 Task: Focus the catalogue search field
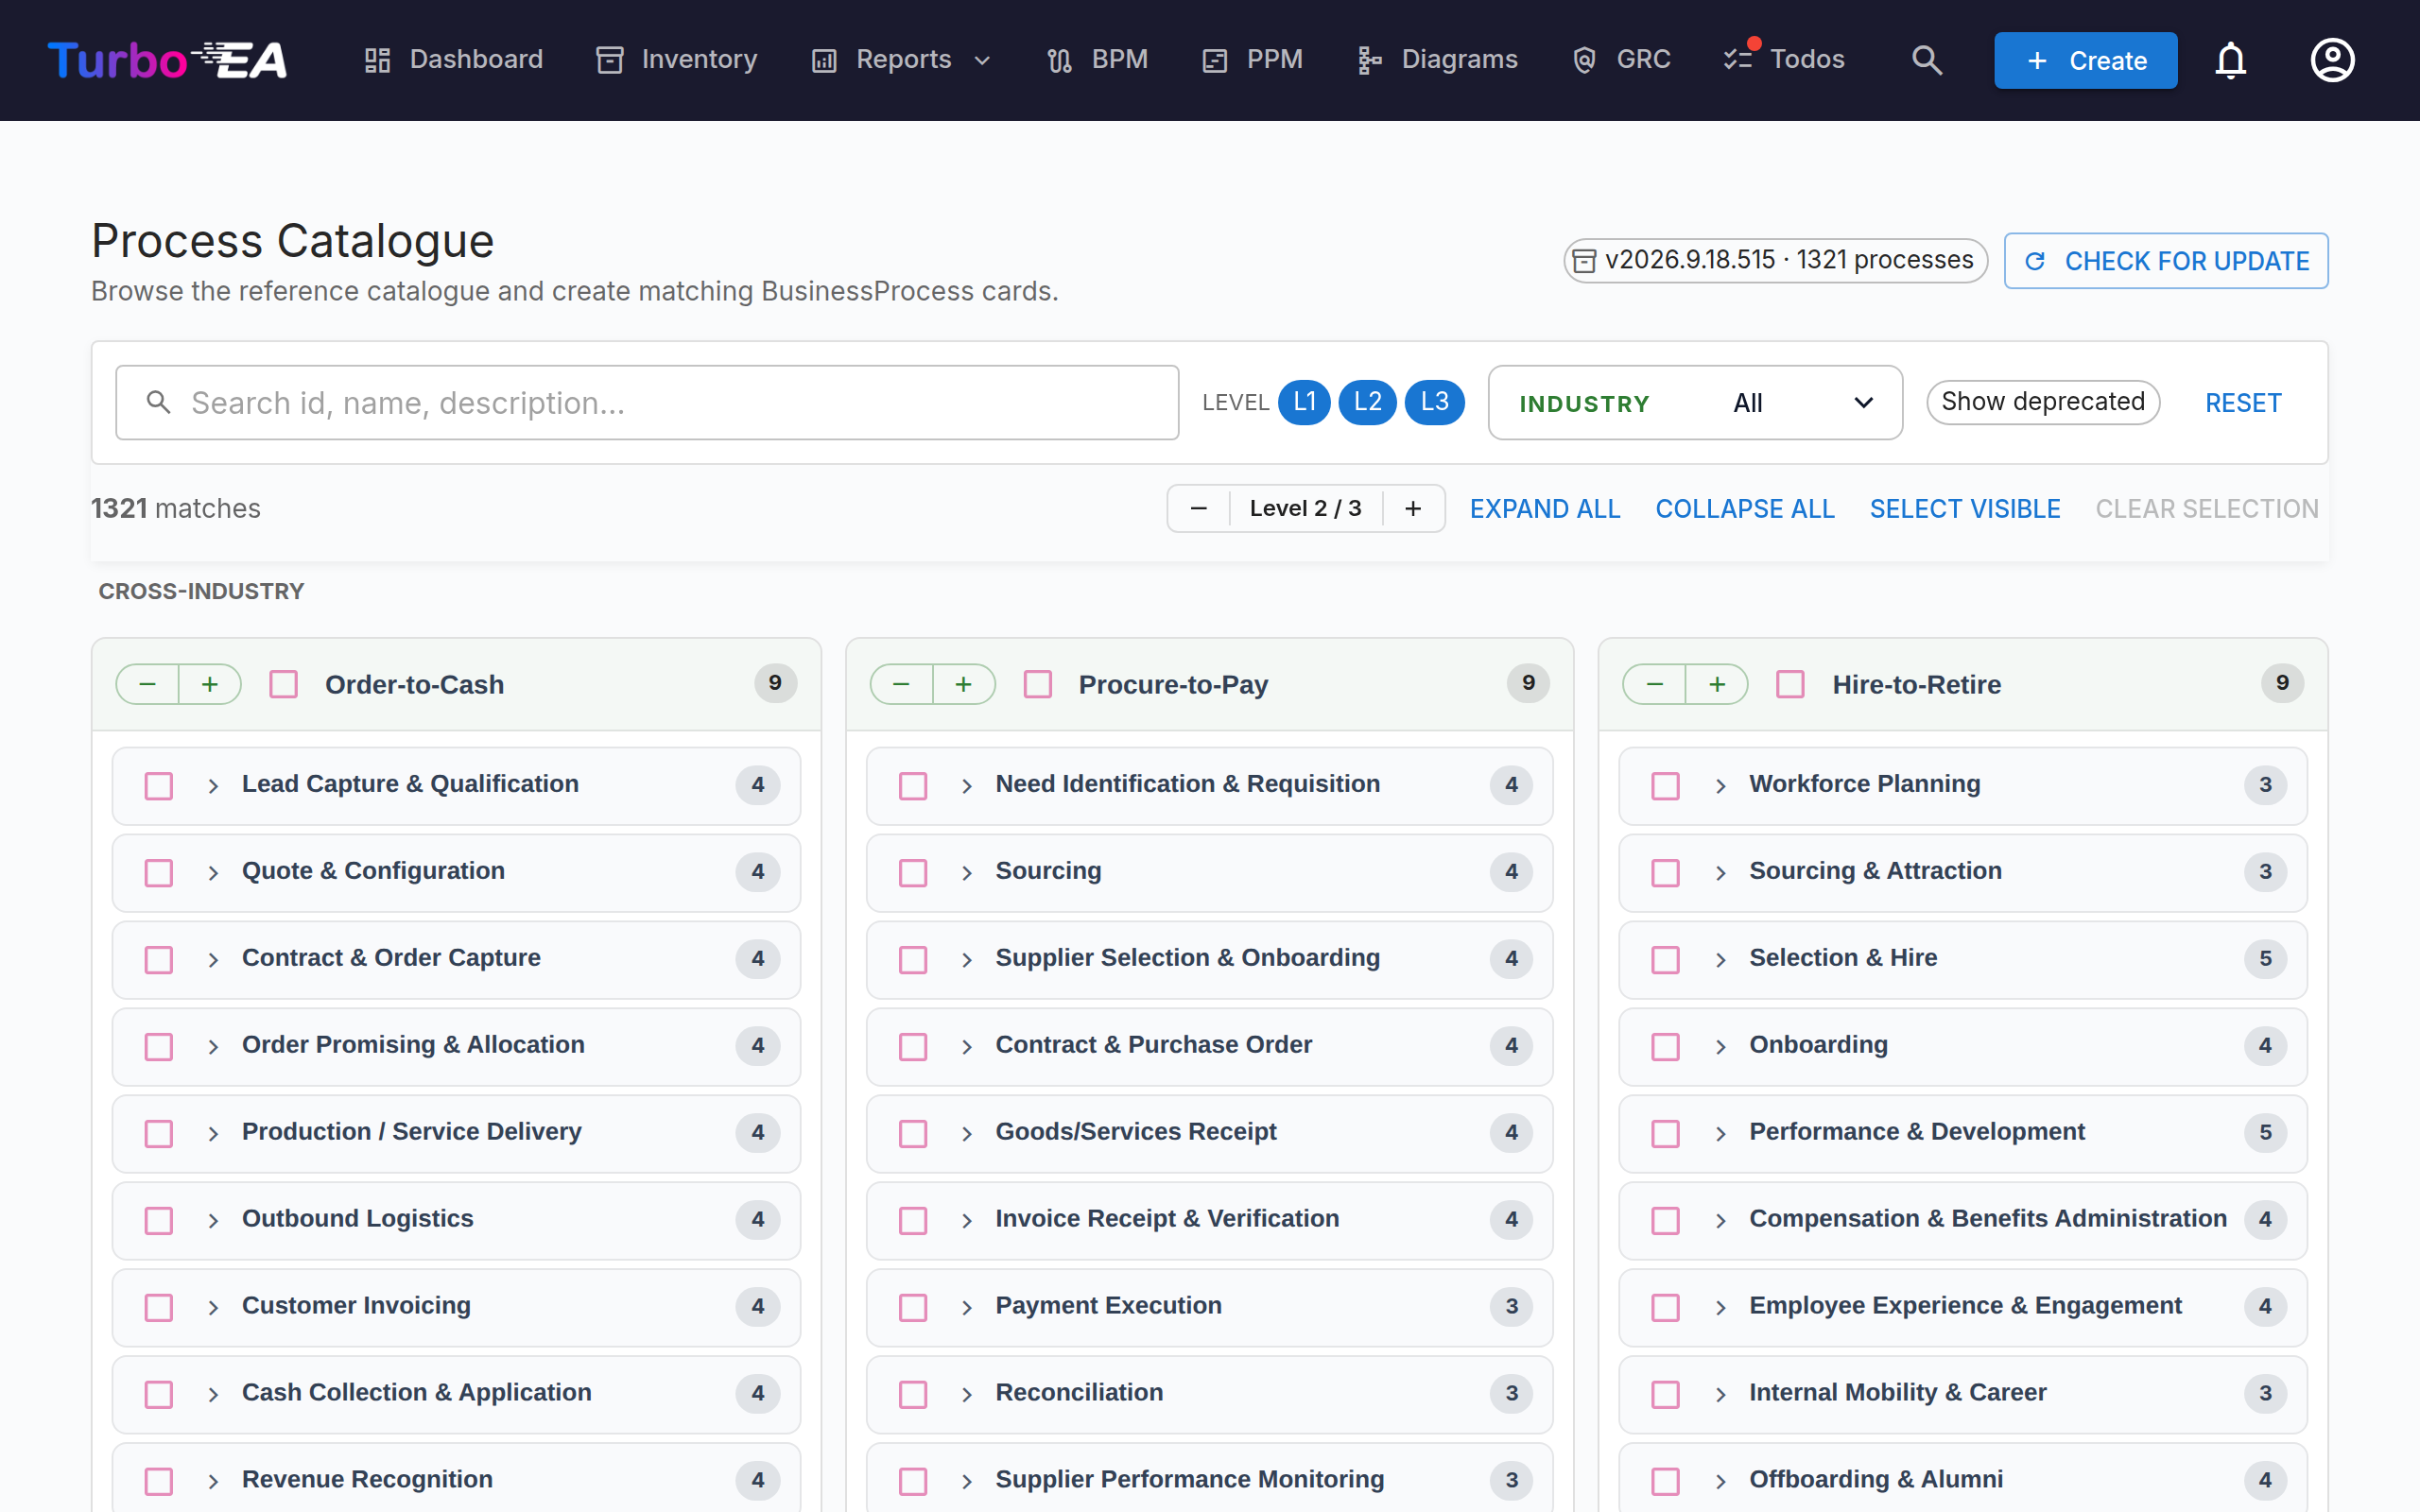[x=647, y=403]
